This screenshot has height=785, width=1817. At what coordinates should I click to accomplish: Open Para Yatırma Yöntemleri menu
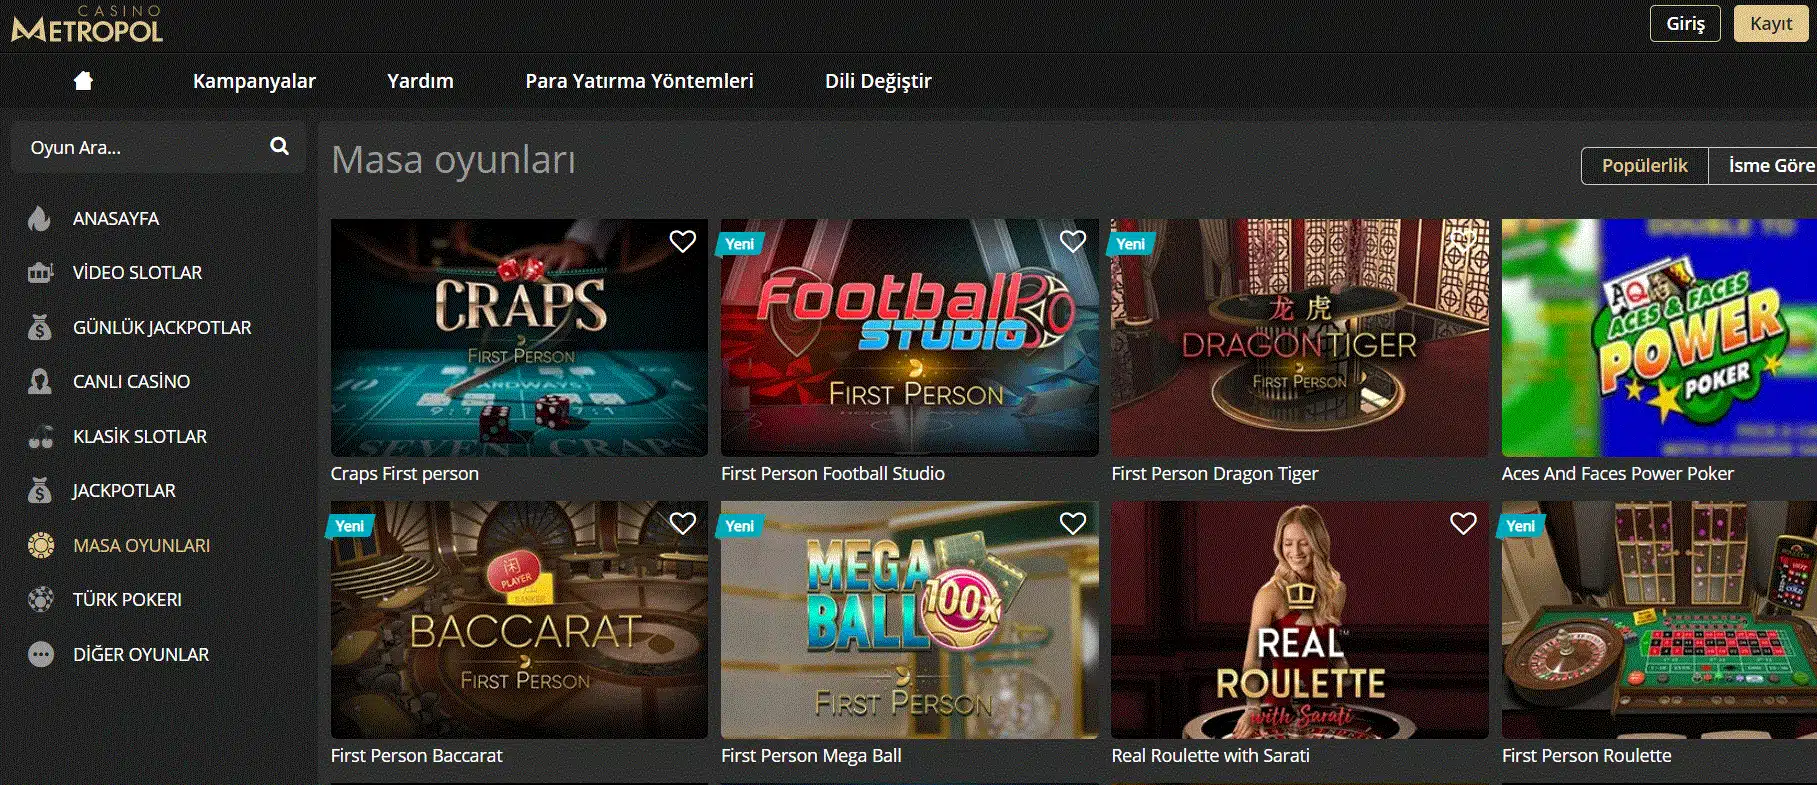coord(639,81)
